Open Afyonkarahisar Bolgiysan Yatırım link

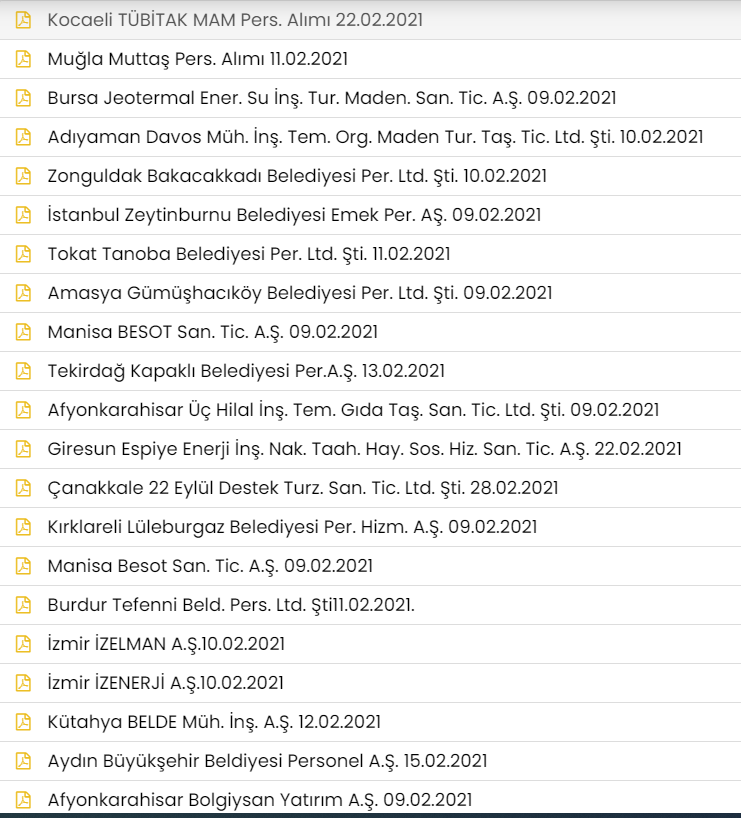[259, 800]
